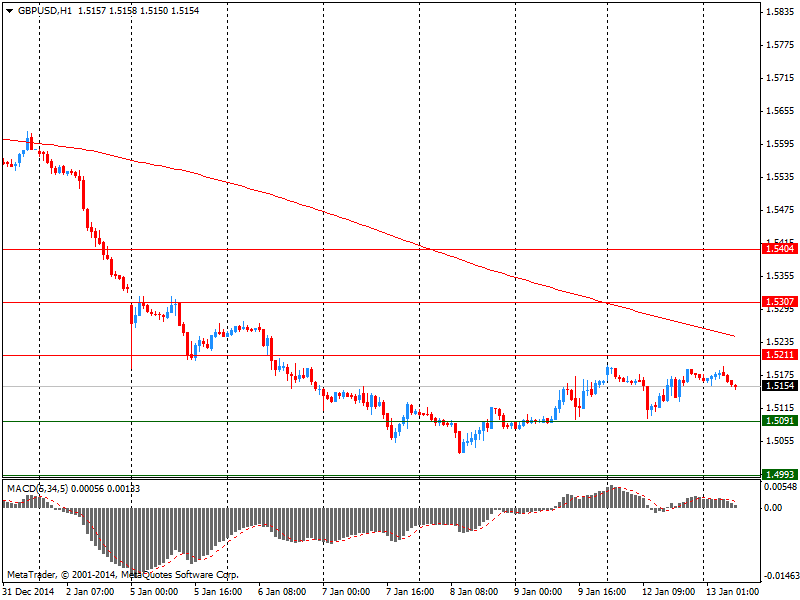The width and height of the screenshot is (800, 600).
Task: Select the MACD(6,34,5) indicator label
Action: [x=37, y=489]
